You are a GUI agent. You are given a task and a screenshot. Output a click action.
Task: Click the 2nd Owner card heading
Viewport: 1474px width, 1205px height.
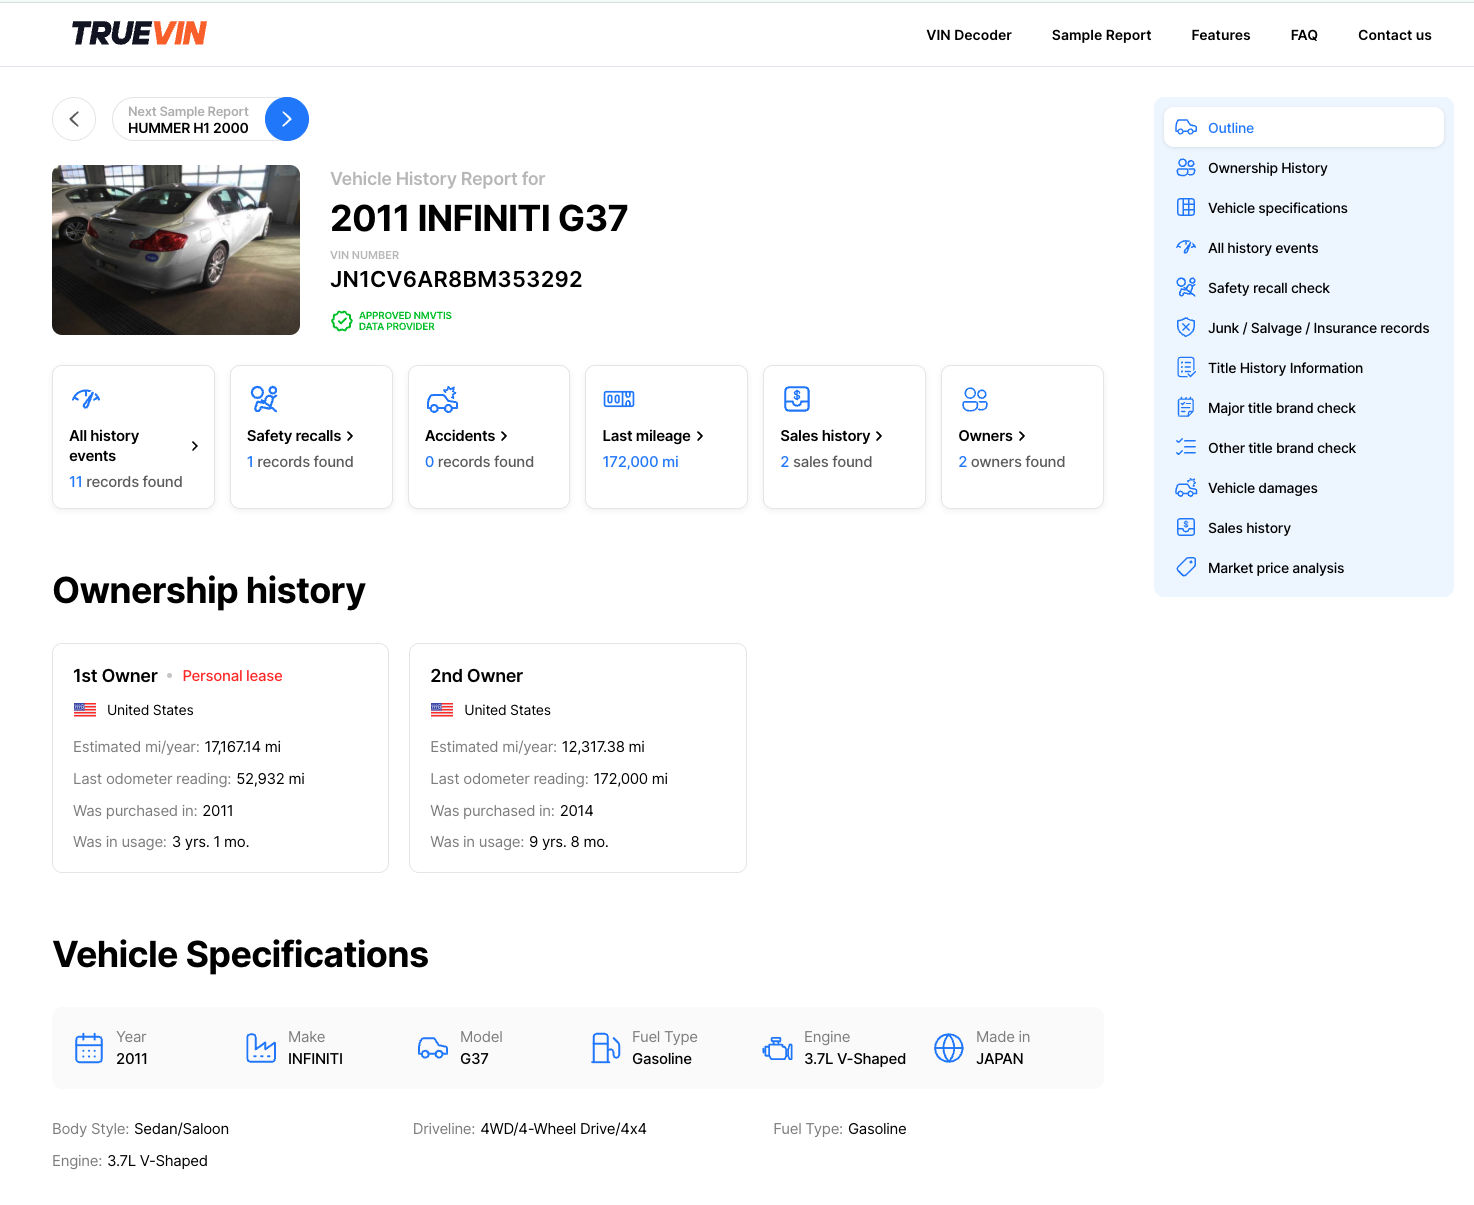(477, 676)
